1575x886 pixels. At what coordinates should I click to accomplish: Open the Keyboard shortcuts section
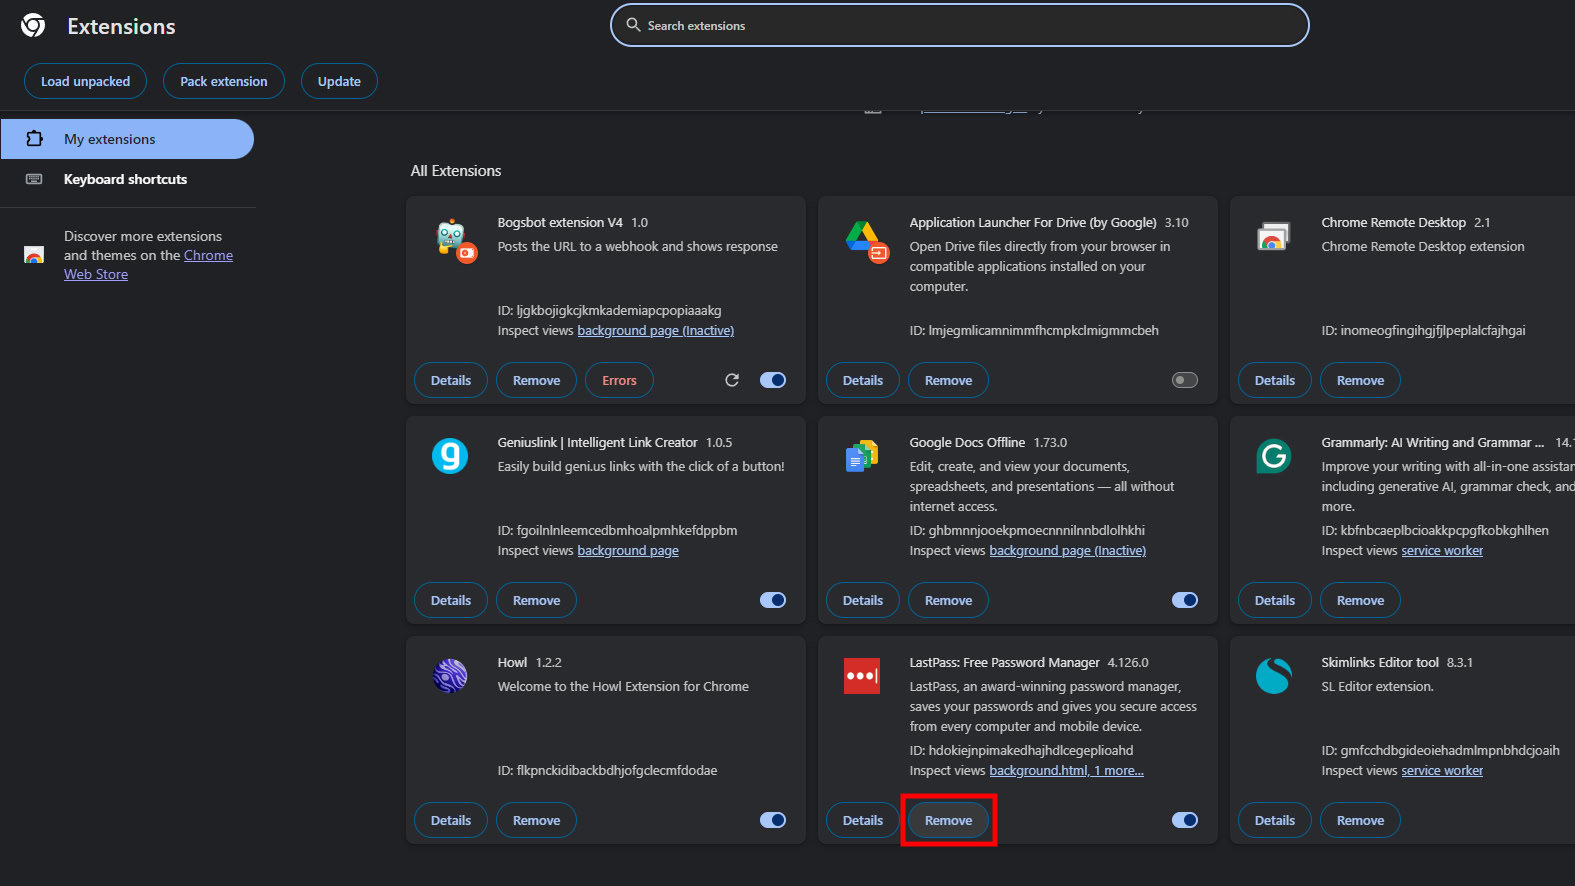click(125, 179)
